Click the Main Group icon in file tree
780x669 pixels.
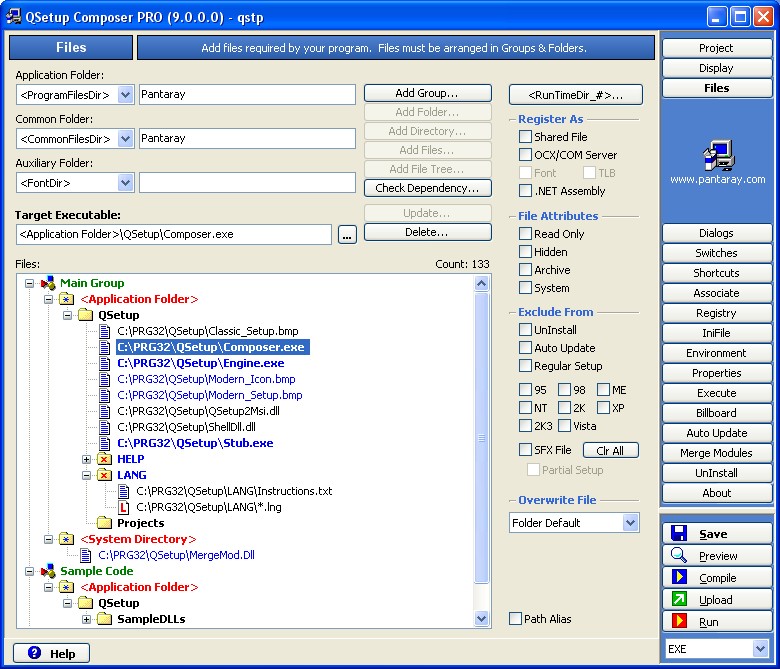pyautogui.click(x=48, y=283)
